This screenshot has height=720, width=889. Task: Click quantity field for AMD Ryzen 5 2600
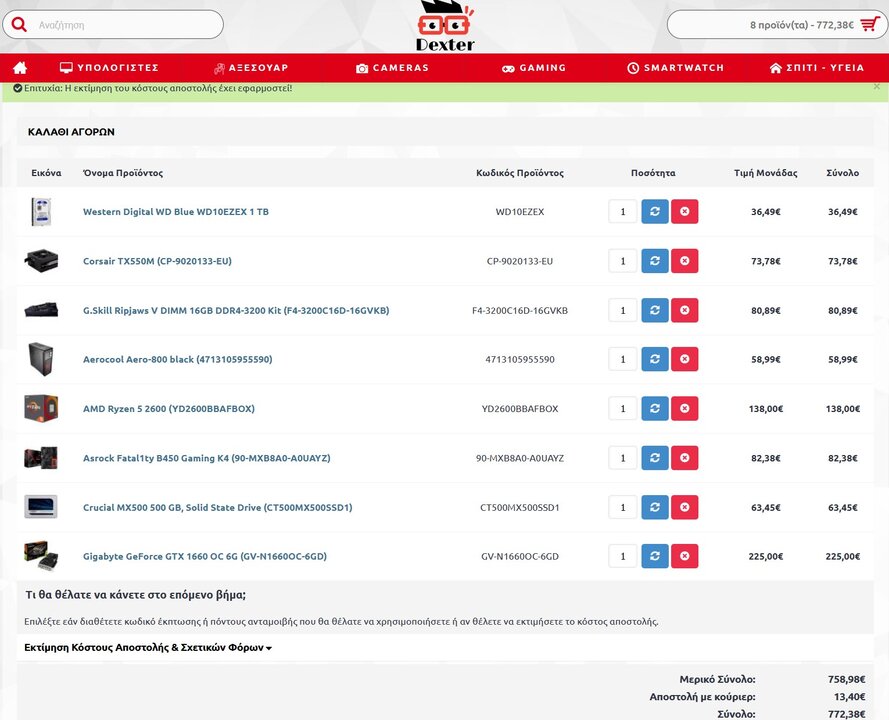click(x=623, y=409)
